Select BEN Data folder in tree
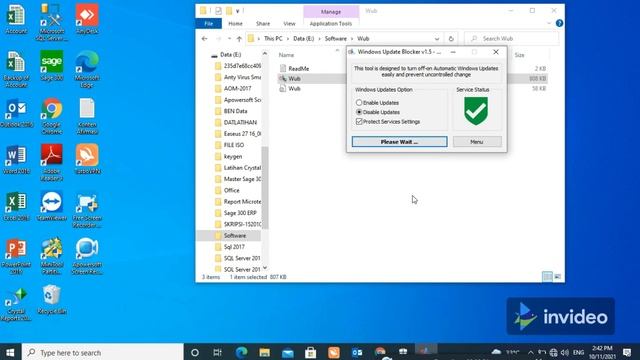 tap(236, 111)
